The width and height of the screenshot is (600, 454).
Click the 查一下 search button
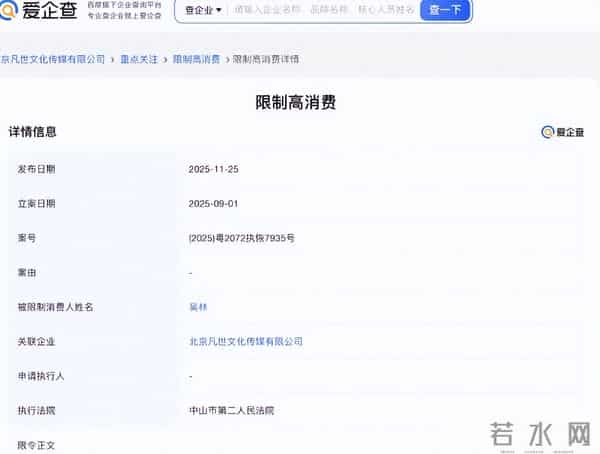444,10
